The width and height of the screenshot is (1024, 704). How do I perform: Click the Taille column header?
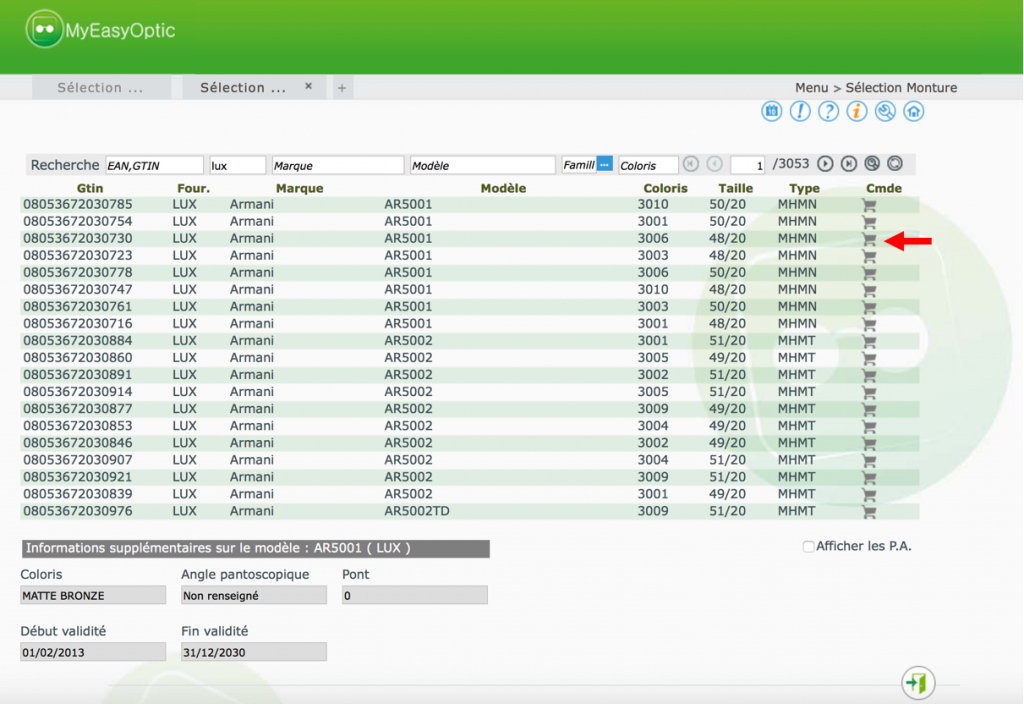coord(736,188)
